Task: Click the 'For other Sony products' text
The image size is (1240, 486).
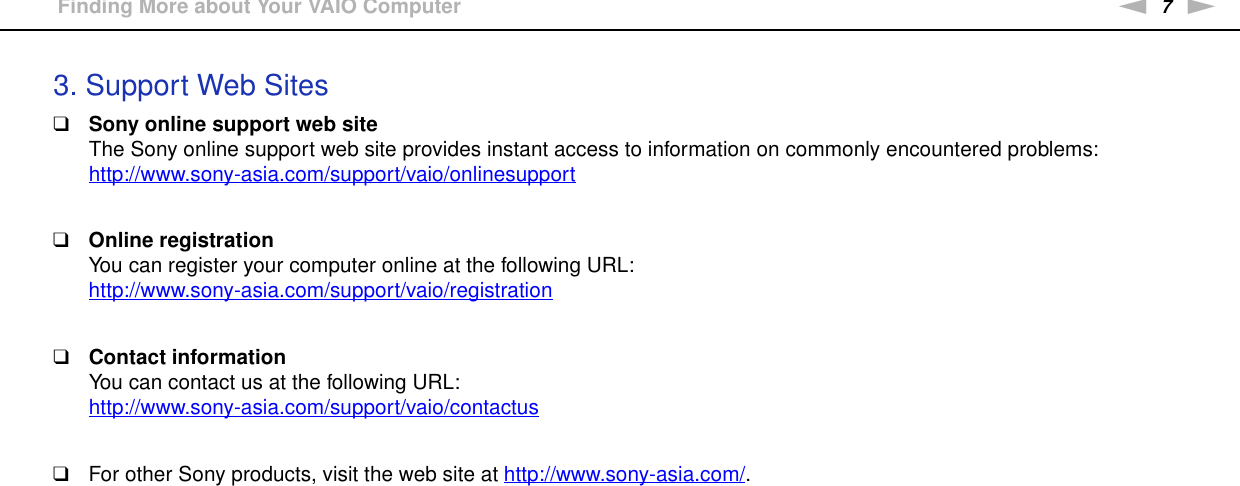Action: [295, 474]
